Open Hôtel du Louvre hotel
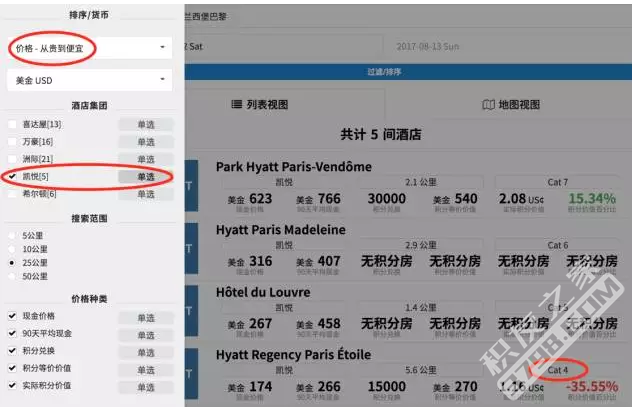632x408 pixels. (x=263, y=292)
